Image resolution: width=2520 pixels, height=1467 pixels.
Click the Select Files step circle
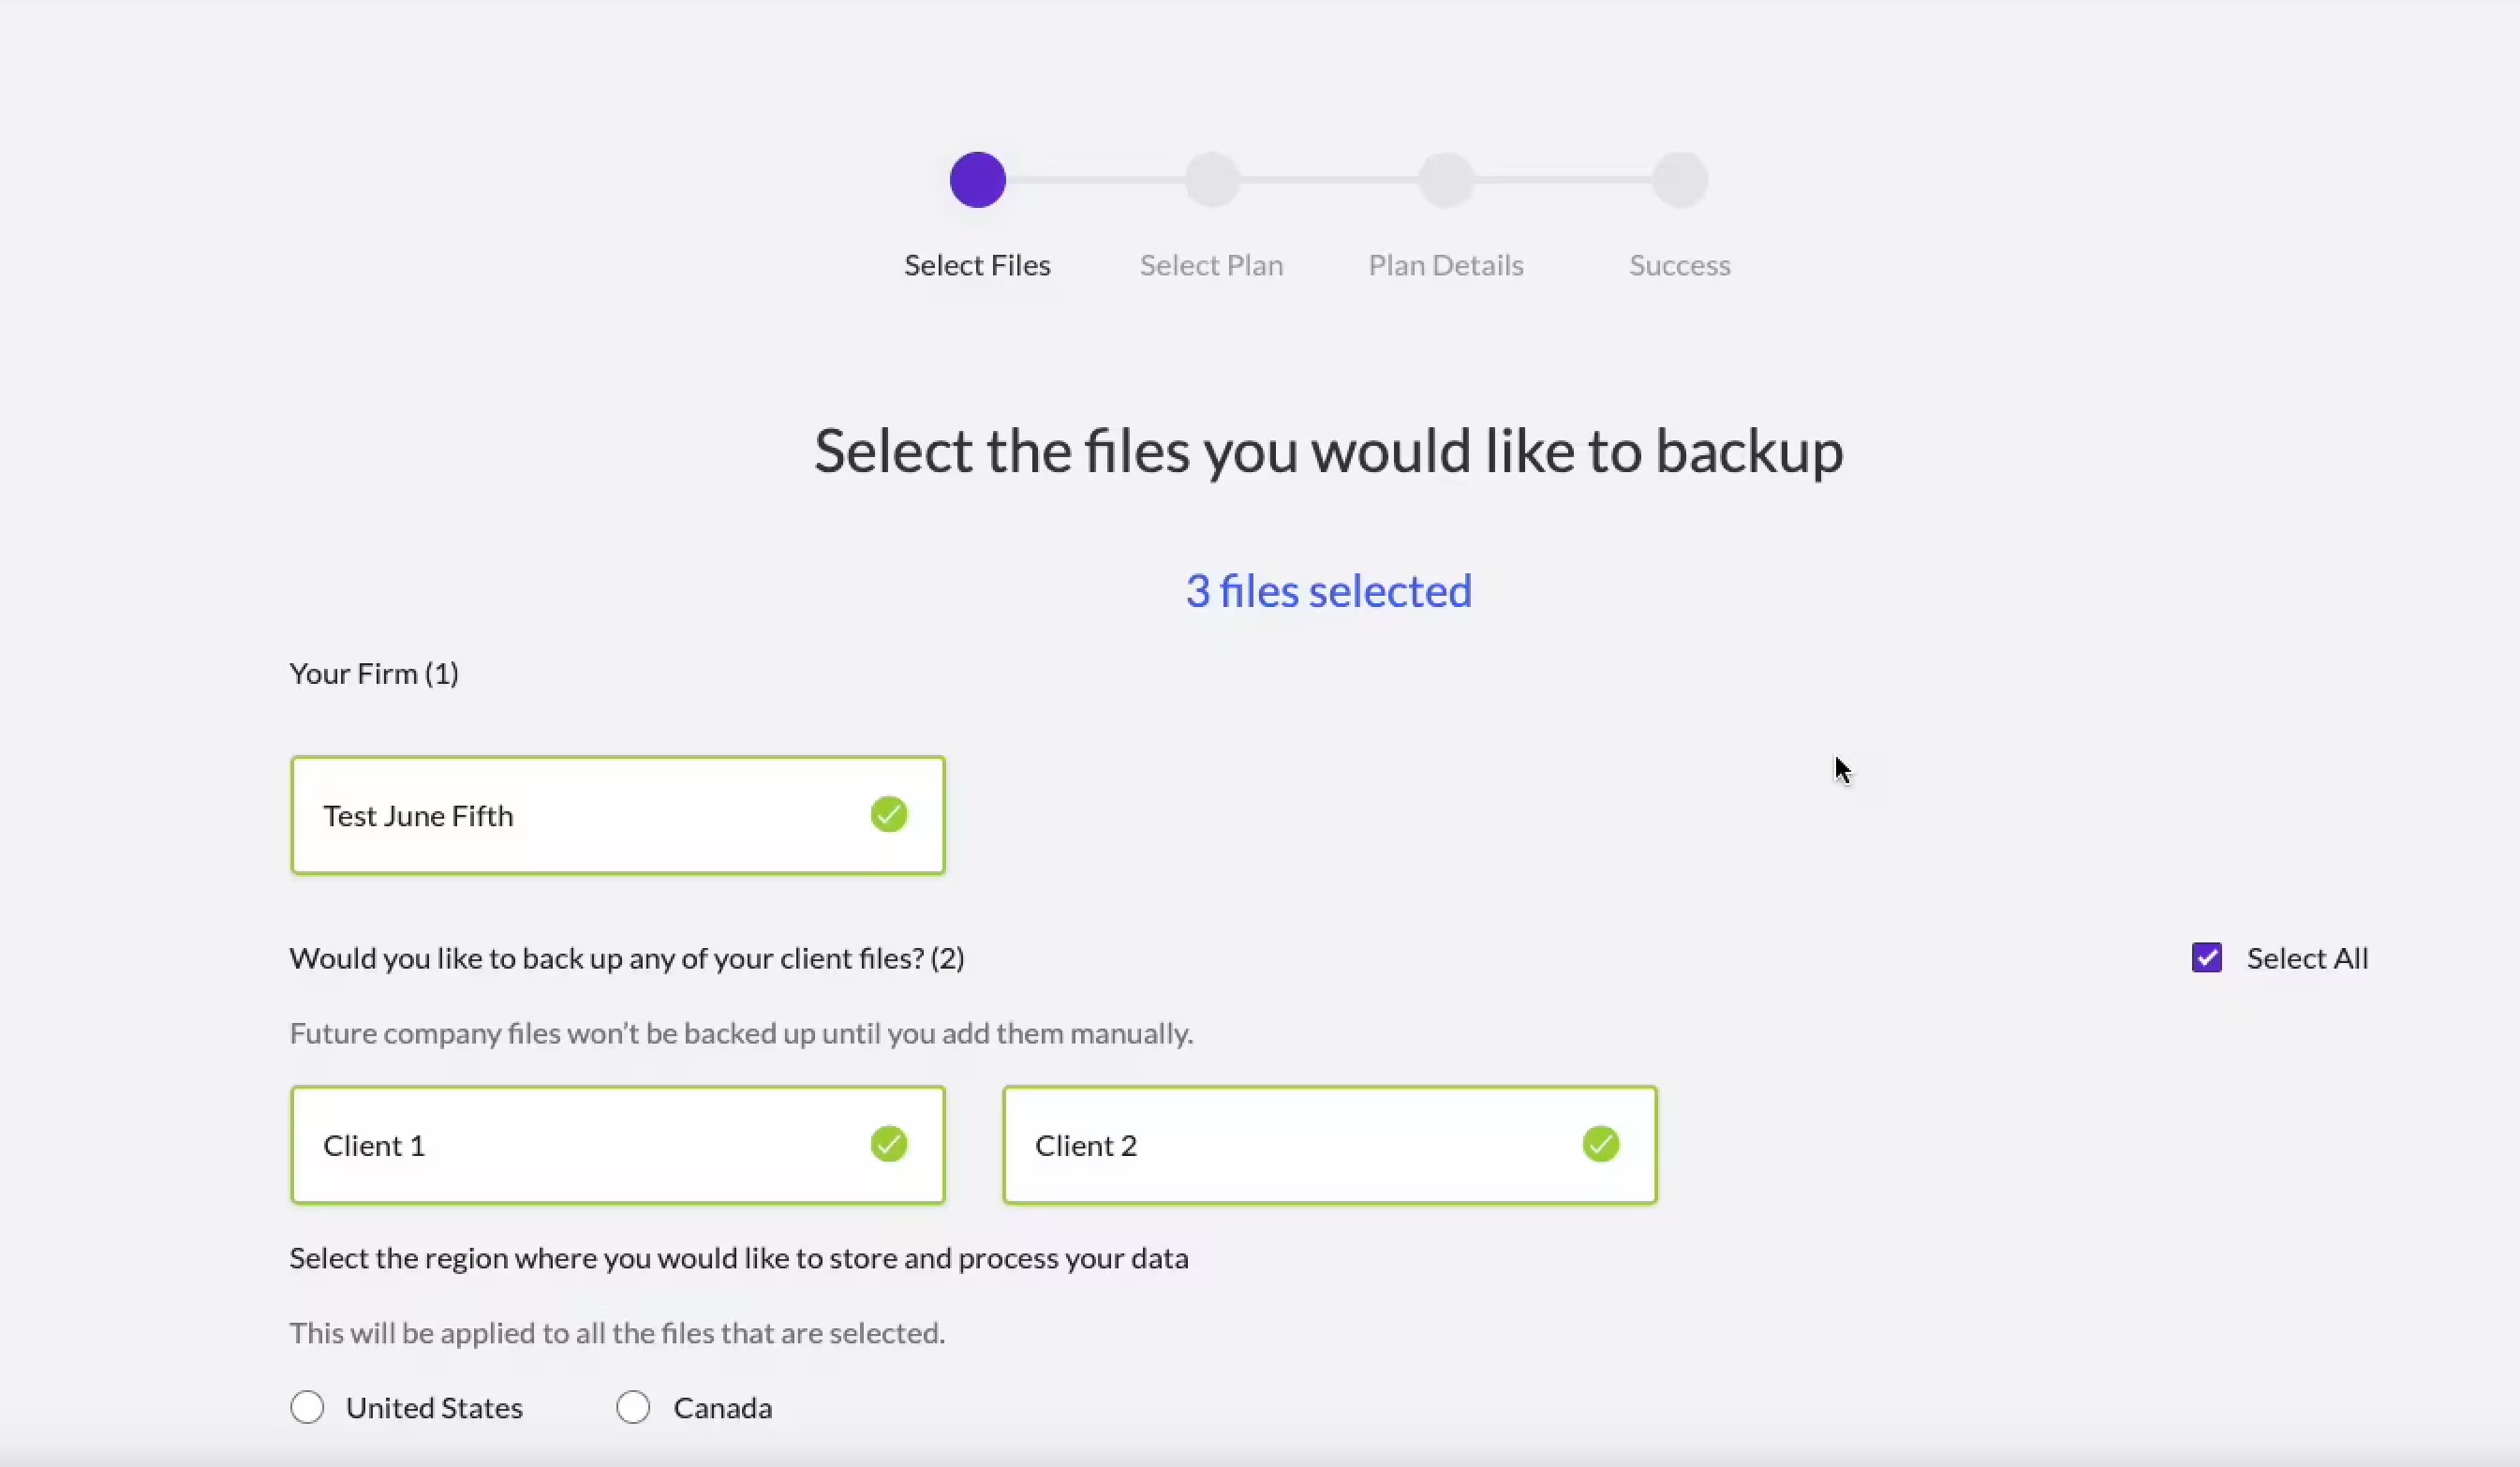tap(977, 180)
